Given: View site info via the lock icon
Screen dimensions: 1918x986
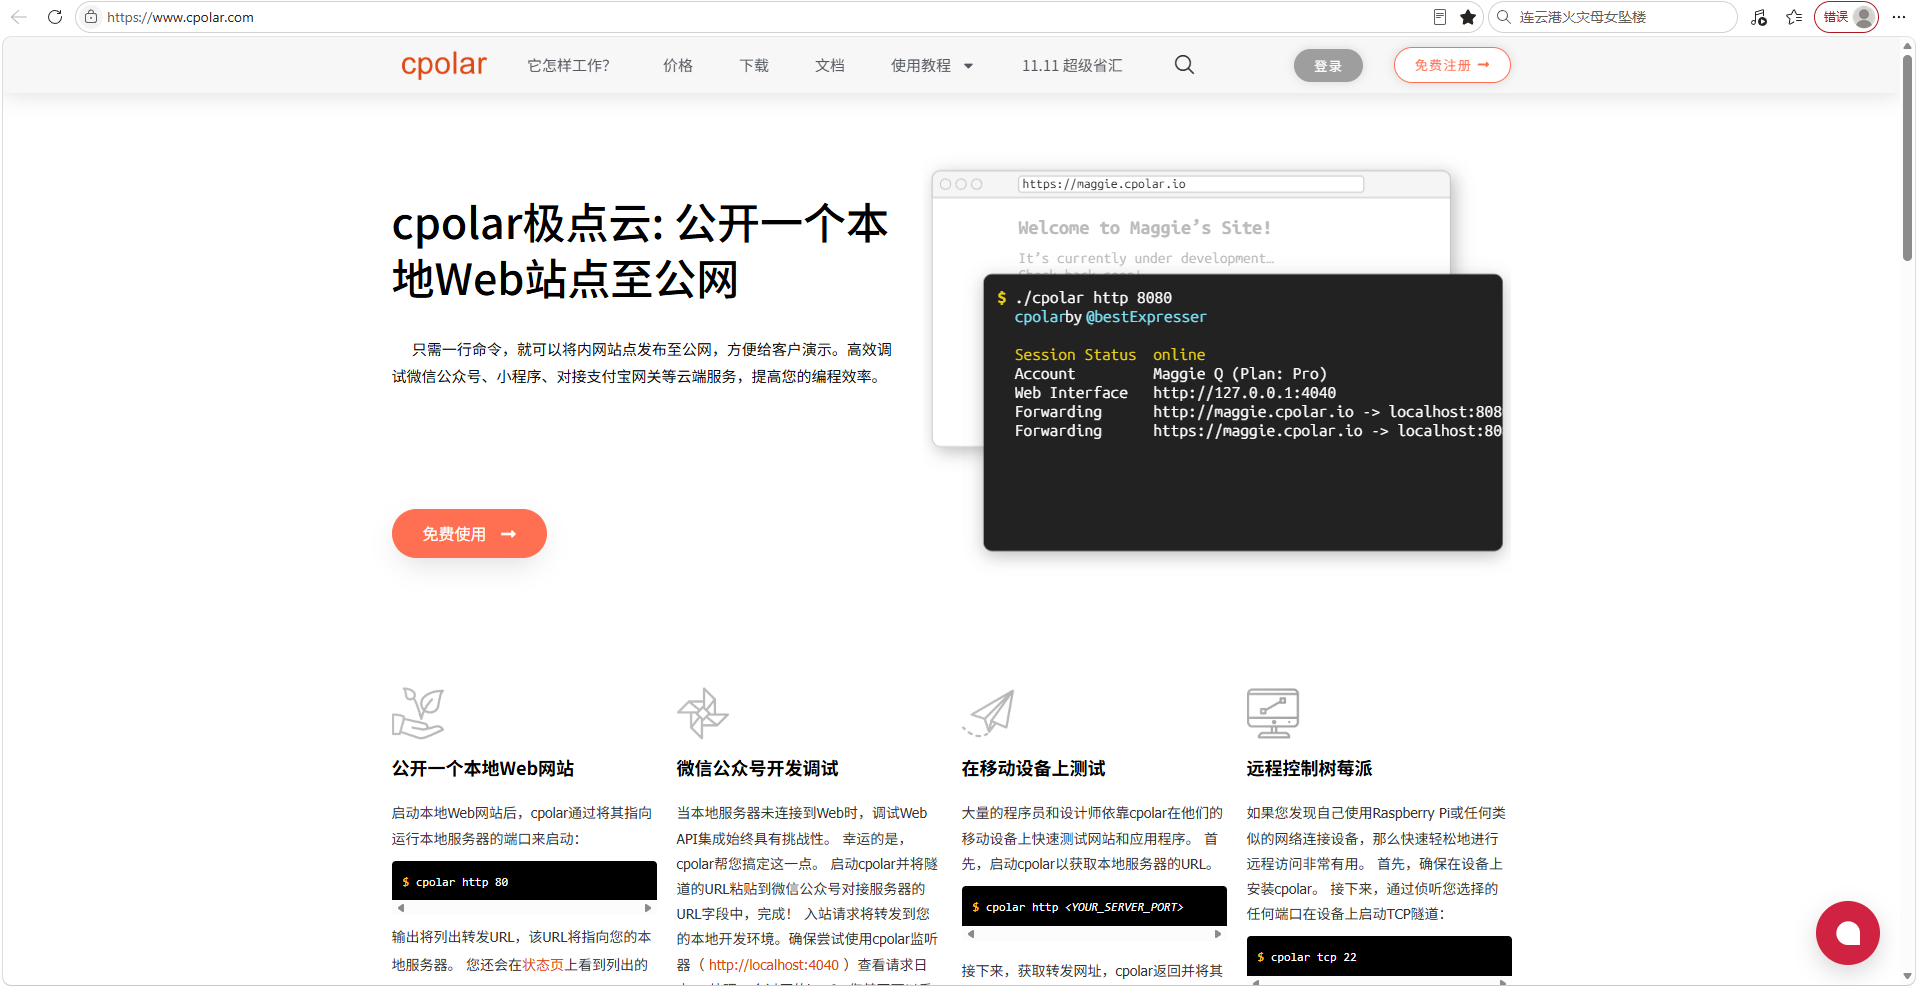Looking at the screenshot, I should [91, 17].
